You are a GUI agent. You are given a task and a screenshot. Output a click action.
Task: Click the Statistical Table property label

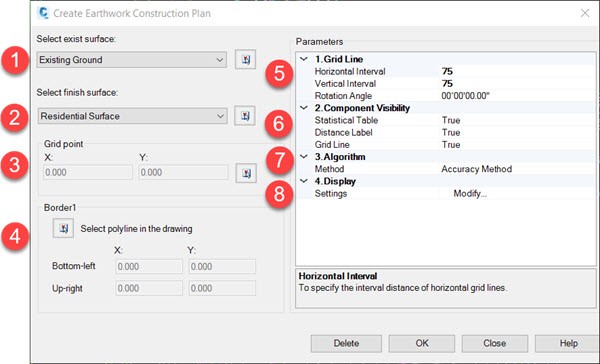(x=346, y=120)
